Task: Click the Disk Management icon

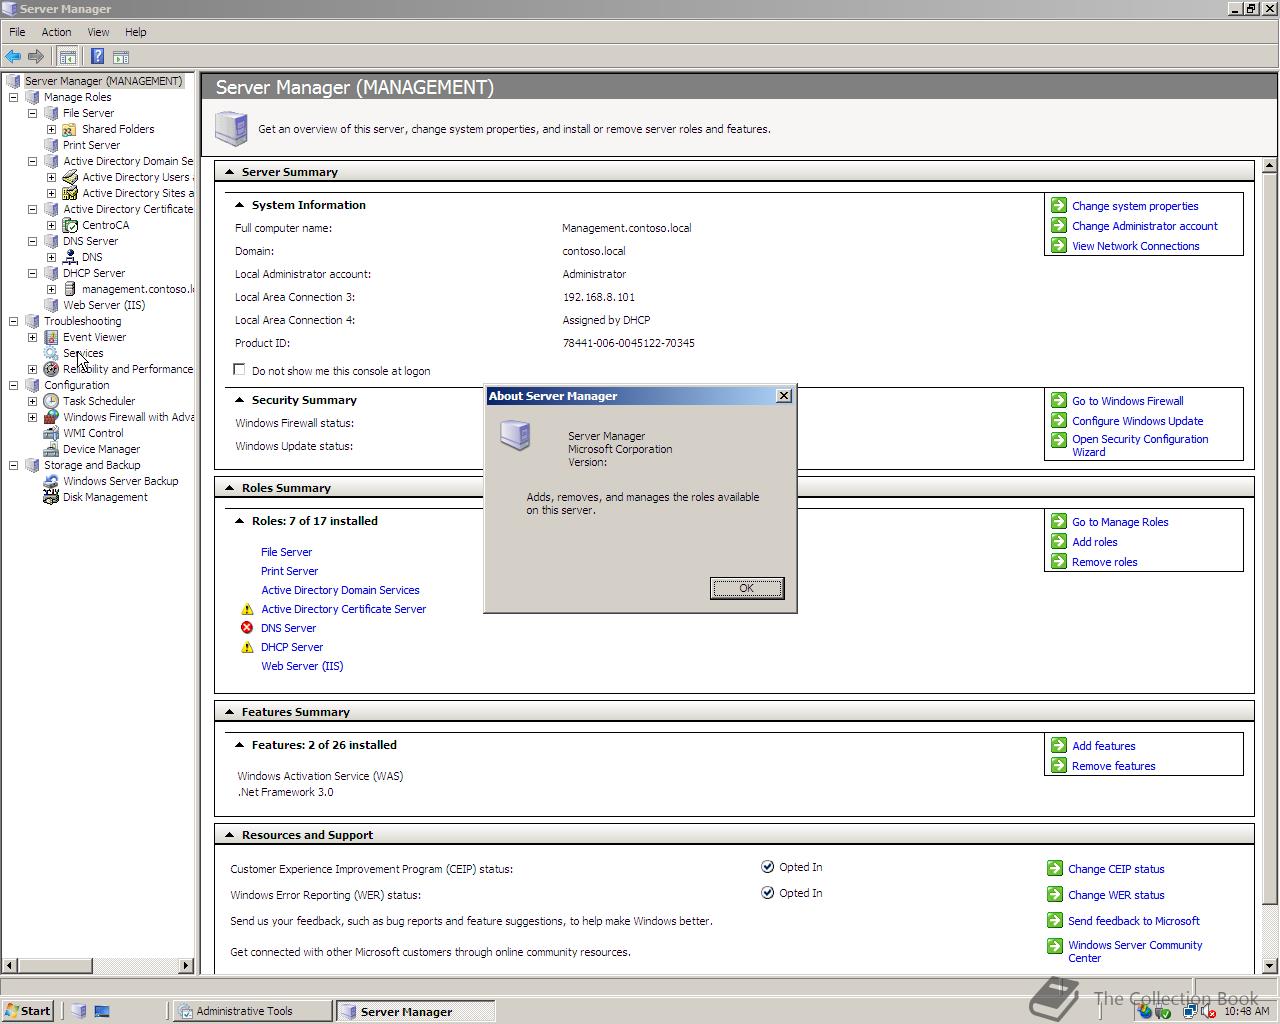Action: click(x=51, y=497)
